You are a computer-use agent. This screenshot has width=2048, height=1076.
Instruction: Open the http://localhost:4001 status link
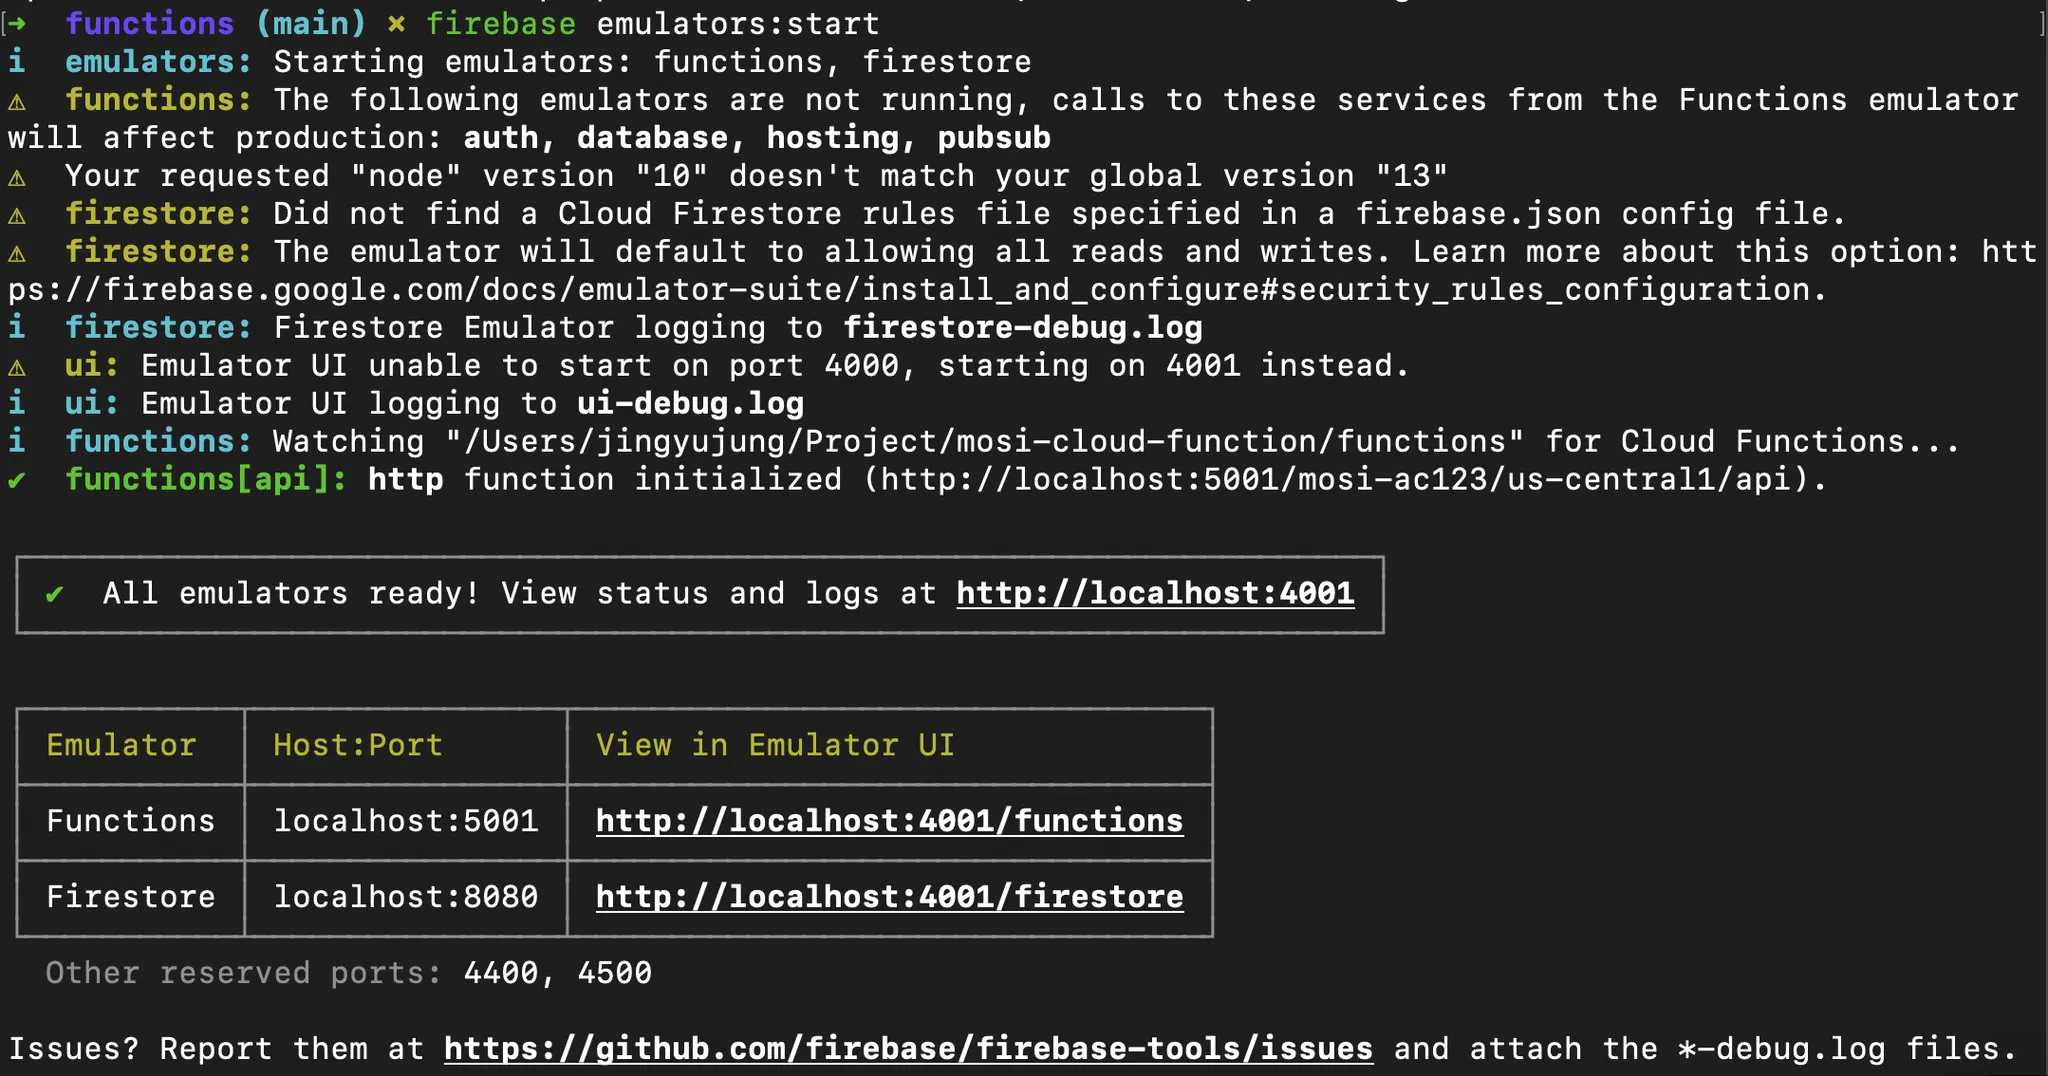tap(1155, 594)
